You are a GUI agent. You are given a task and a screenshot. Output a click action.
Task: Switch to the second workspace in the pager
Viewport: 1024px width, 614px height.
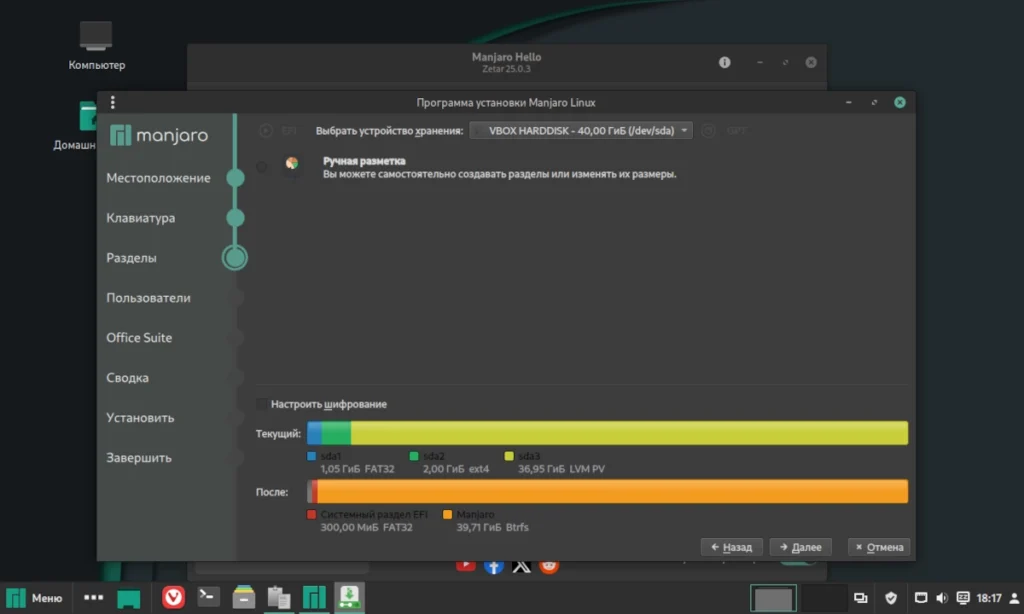824,598
